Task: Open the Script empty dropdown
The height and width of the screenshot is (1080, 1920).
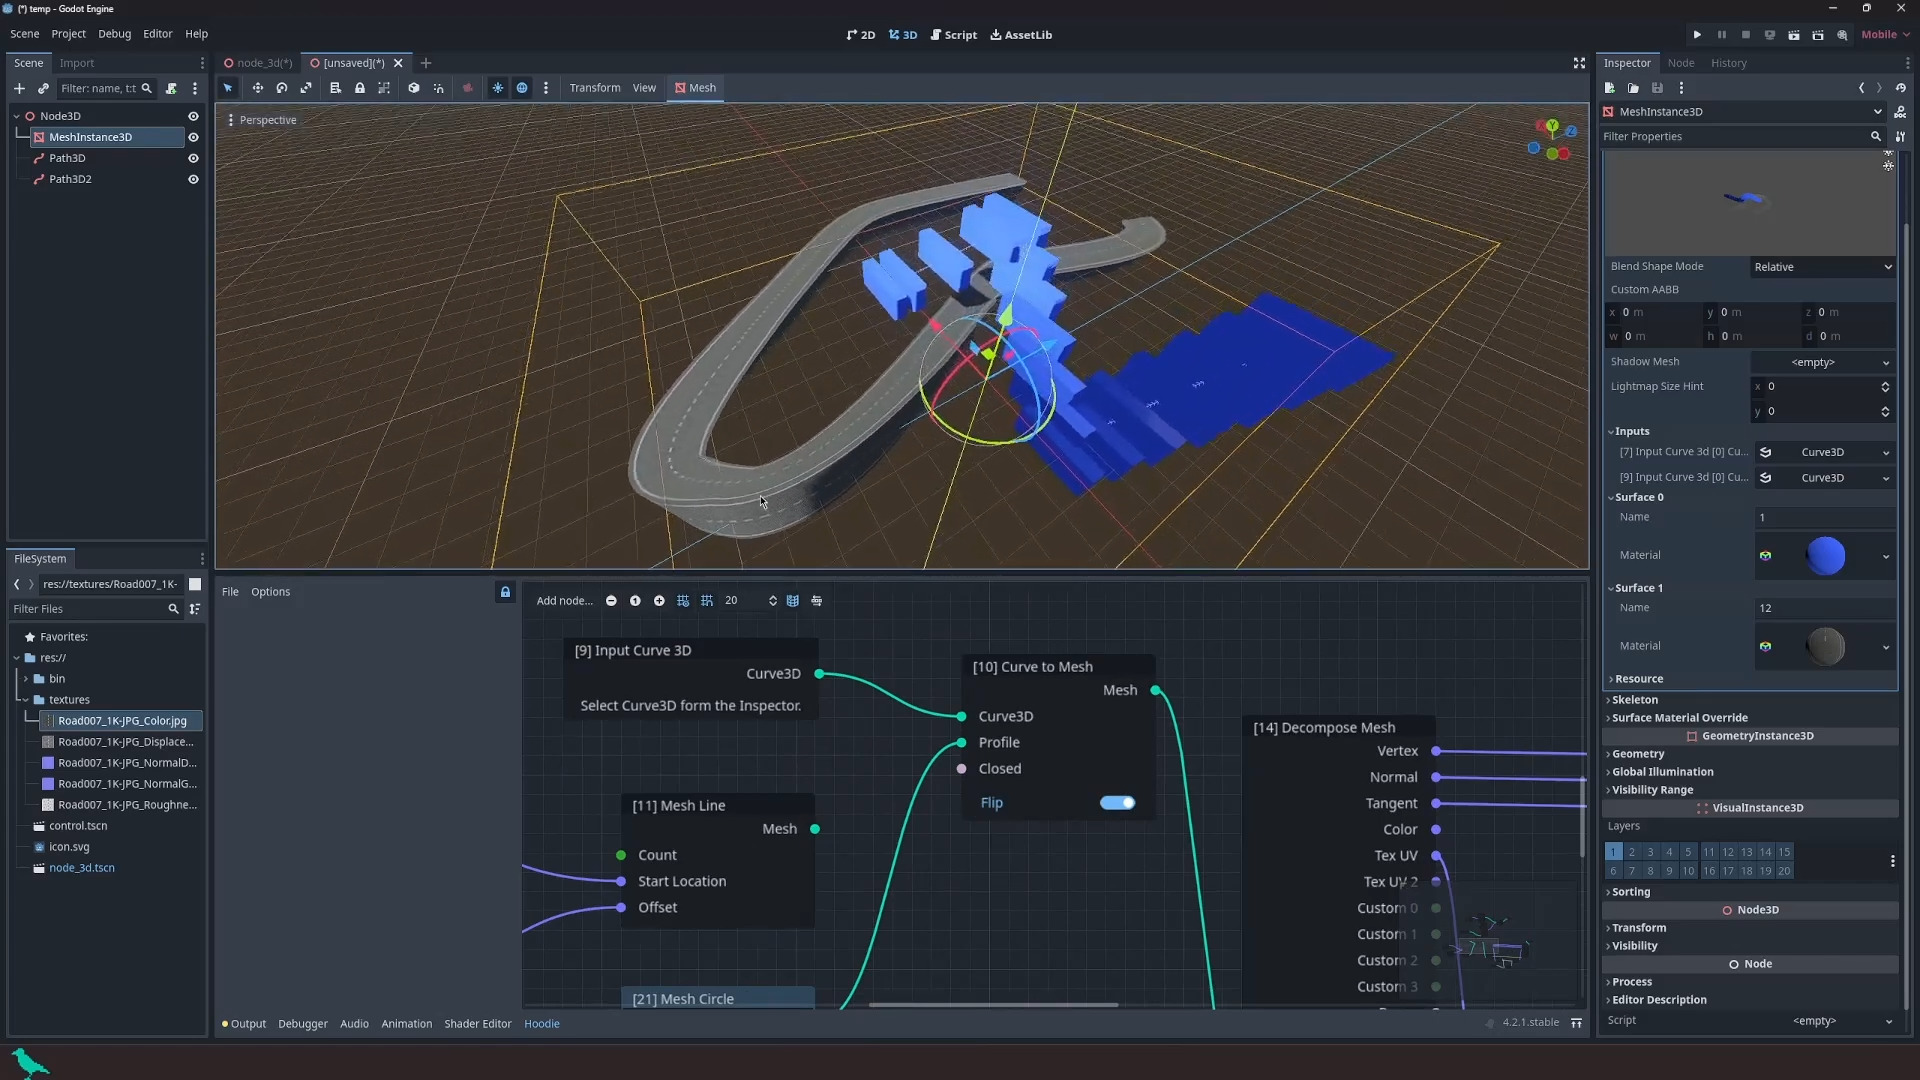Action: pyautogui.click(x=1823, y=1021)
